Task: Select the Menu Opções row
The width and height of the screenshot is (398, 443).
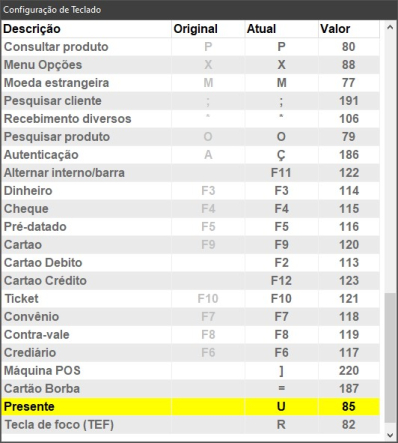Action: (190, 65)
